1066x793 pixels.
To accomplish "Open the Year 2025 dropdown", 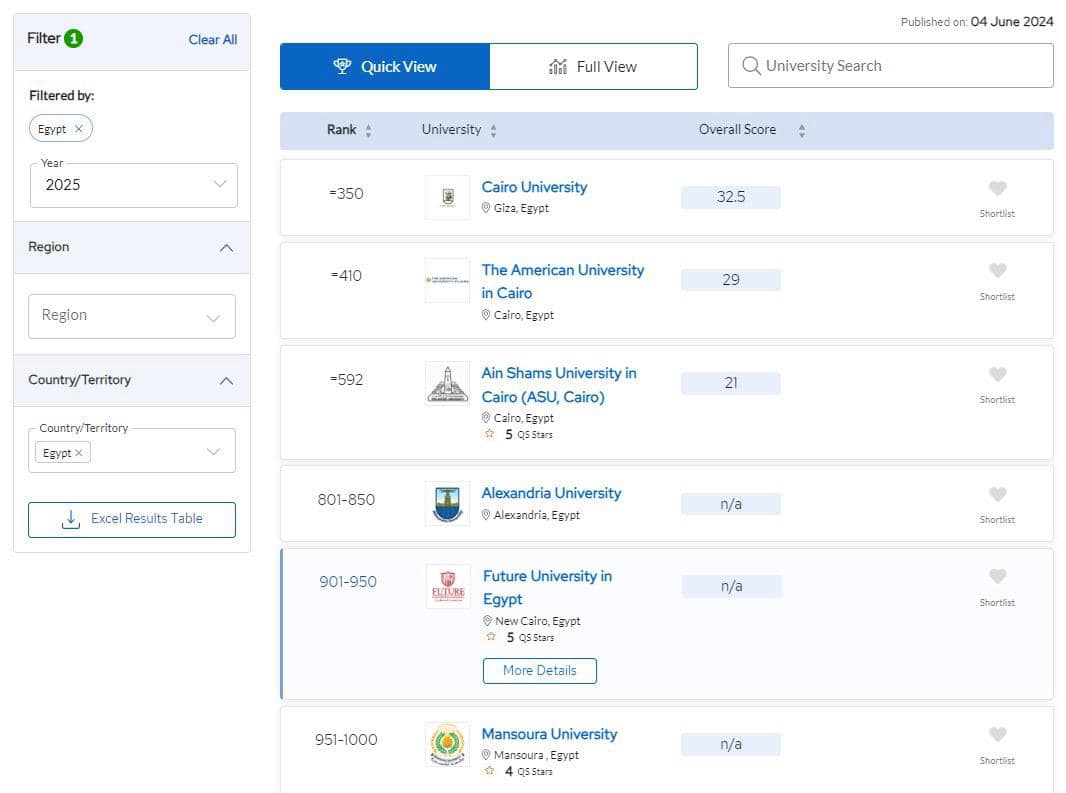I will pyautogui.click(x=134, y=185).
